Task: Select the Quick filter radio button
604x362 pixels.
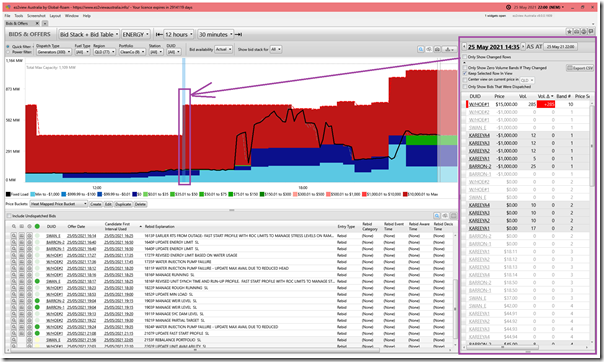Action: (8, 47)
